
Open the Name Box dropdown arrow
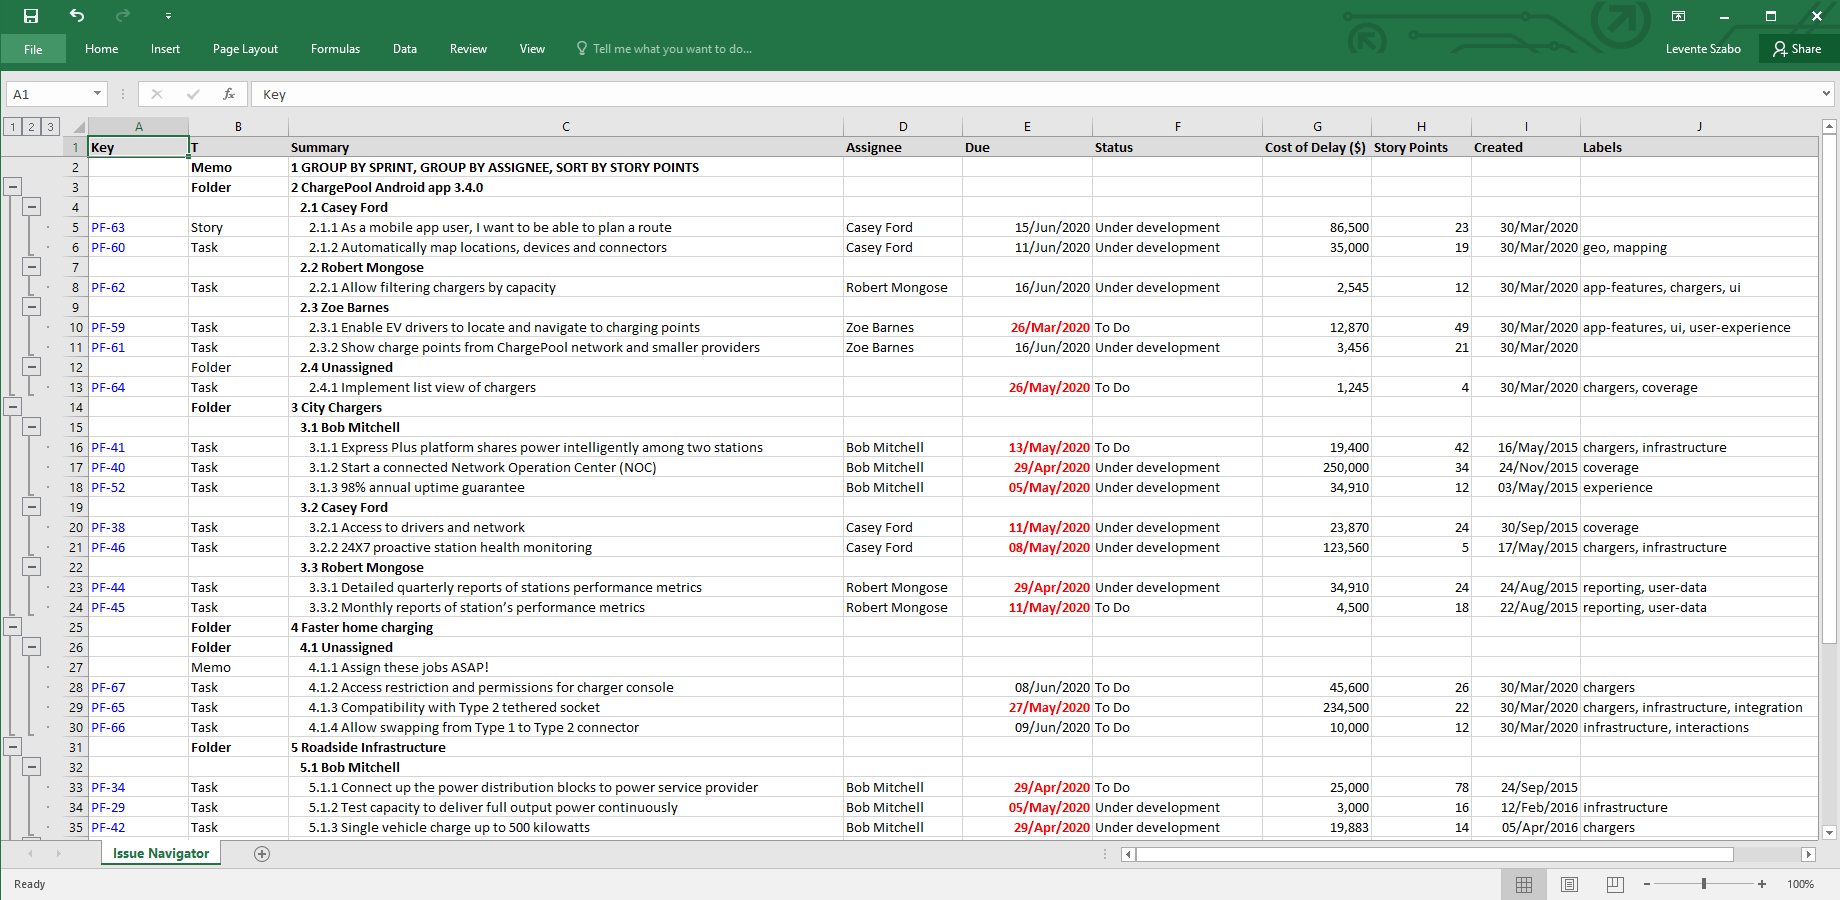[97, 94]
